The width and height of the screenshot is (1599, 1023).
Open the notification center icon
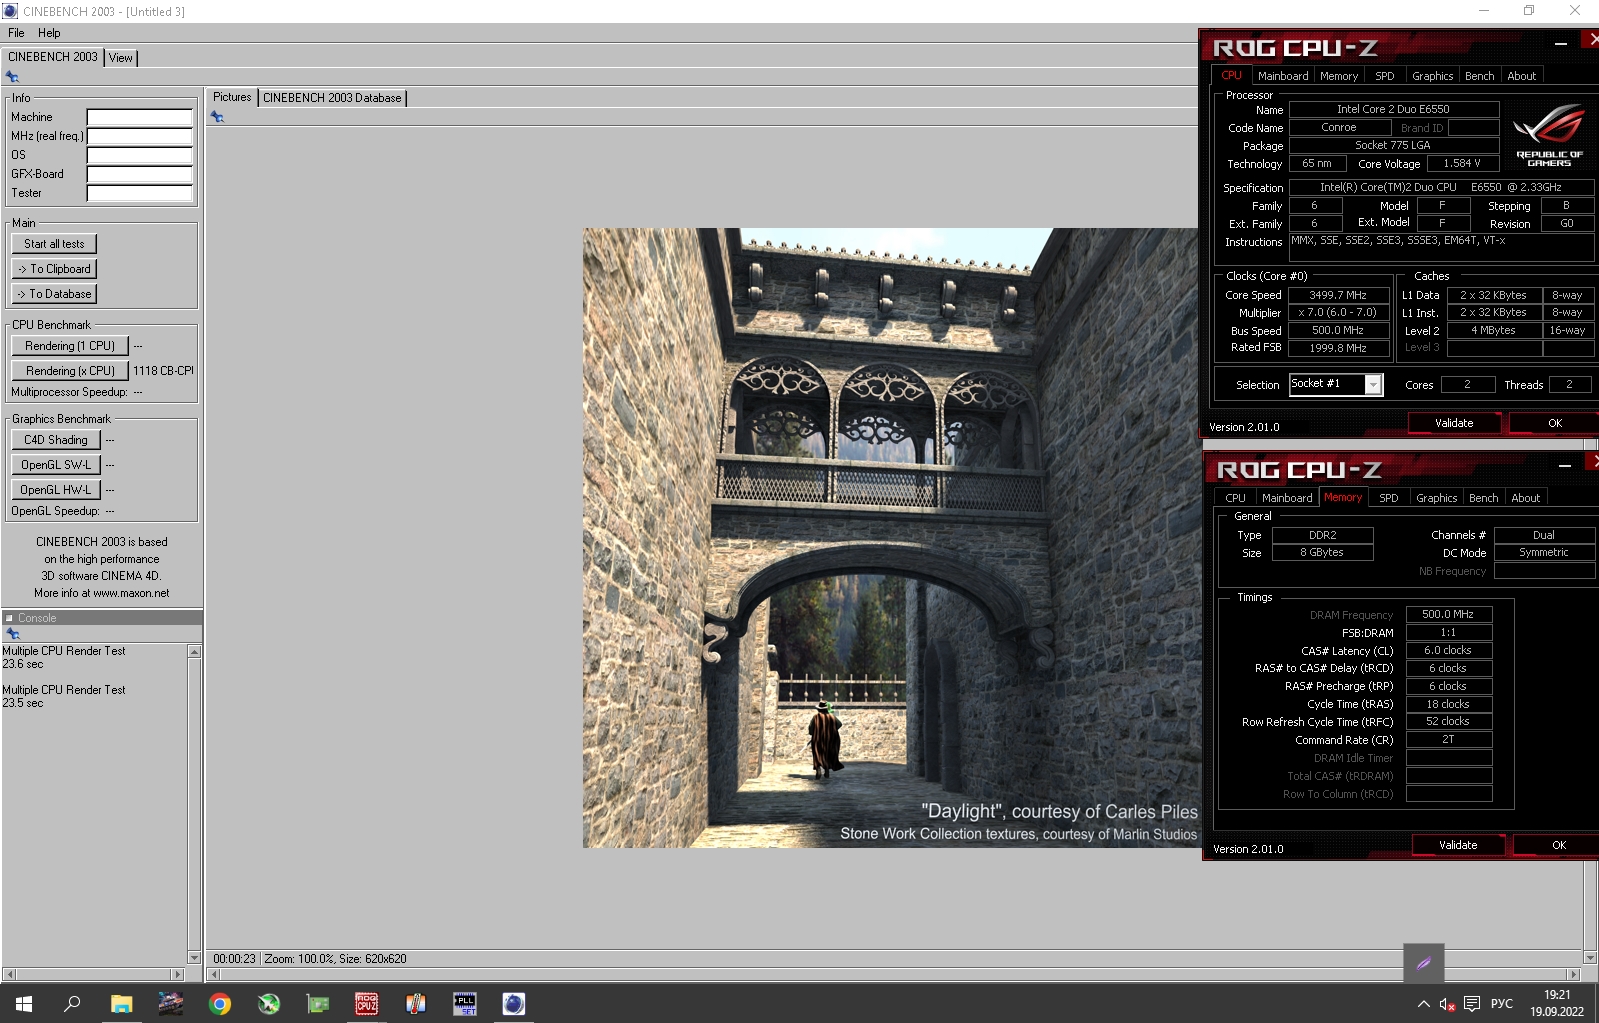click(x=1472, y=1004)
